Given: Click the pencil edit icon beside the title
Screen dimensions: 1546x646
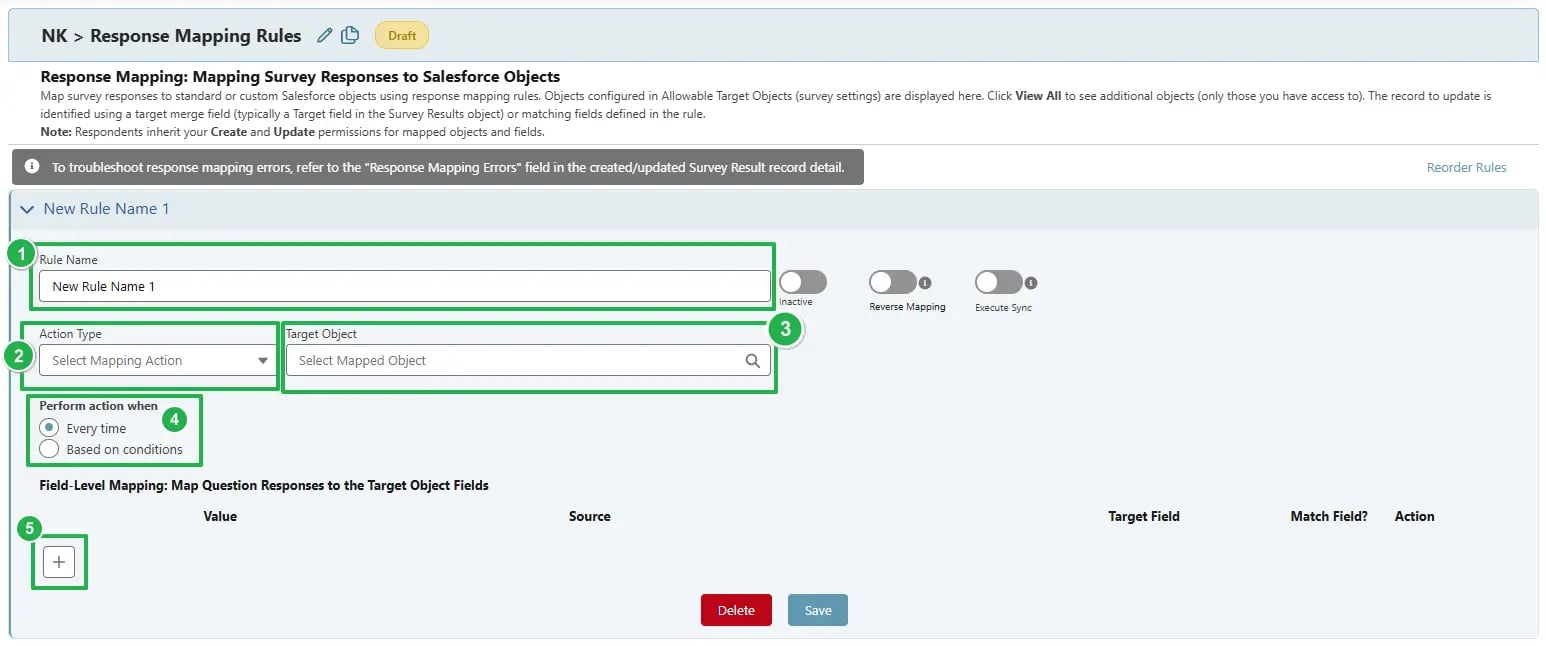Looking at the screenshot, I should click(x=324, y=36).
